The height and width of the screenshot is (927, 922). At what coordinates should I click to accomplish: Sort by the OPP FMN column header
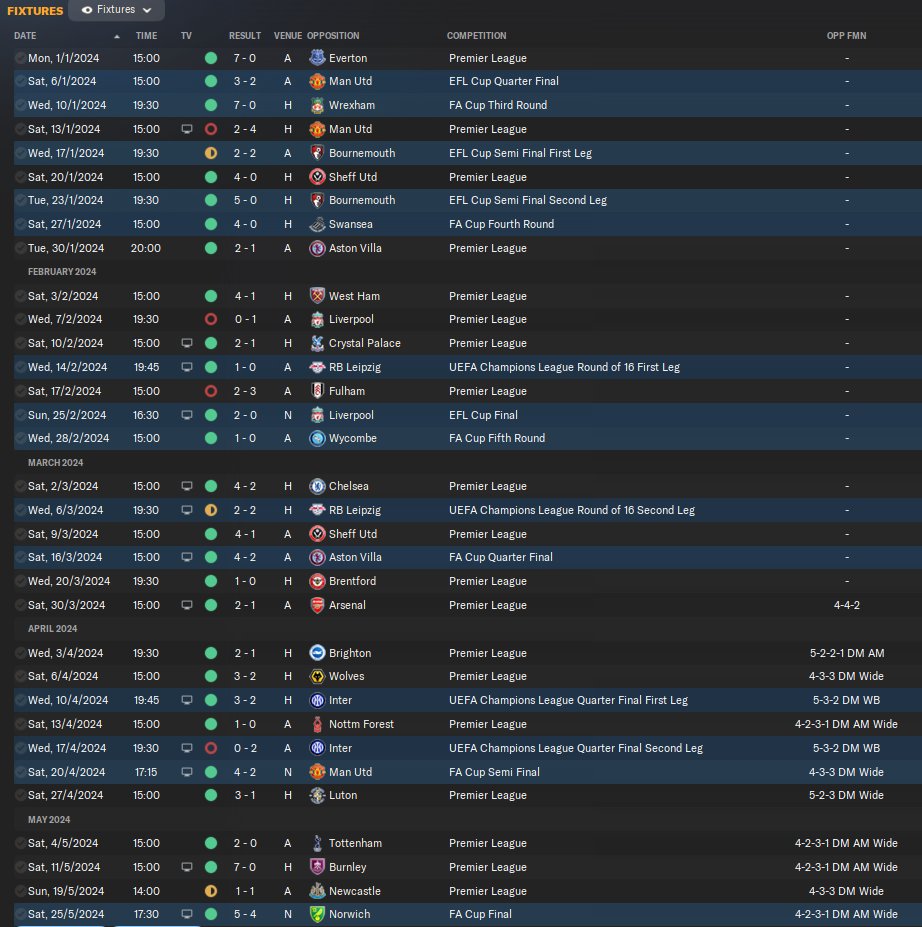pyautogui.click(x=846, y=35)
